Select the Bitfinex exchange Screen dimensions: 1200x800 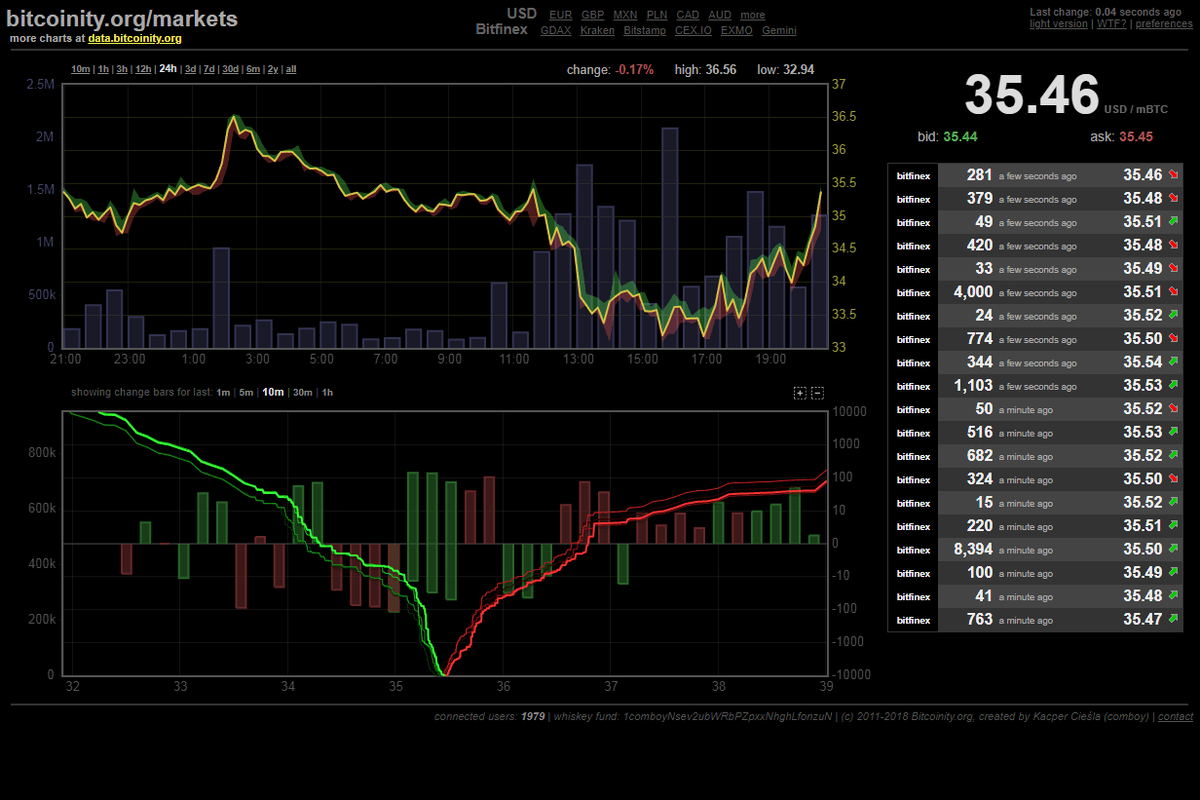point(503,30)
